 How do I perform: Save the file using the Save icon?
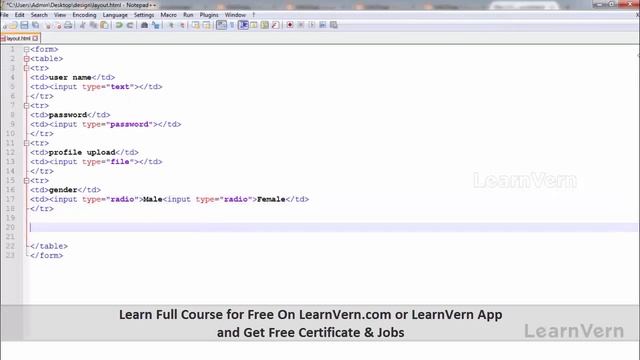pos(24,25)
